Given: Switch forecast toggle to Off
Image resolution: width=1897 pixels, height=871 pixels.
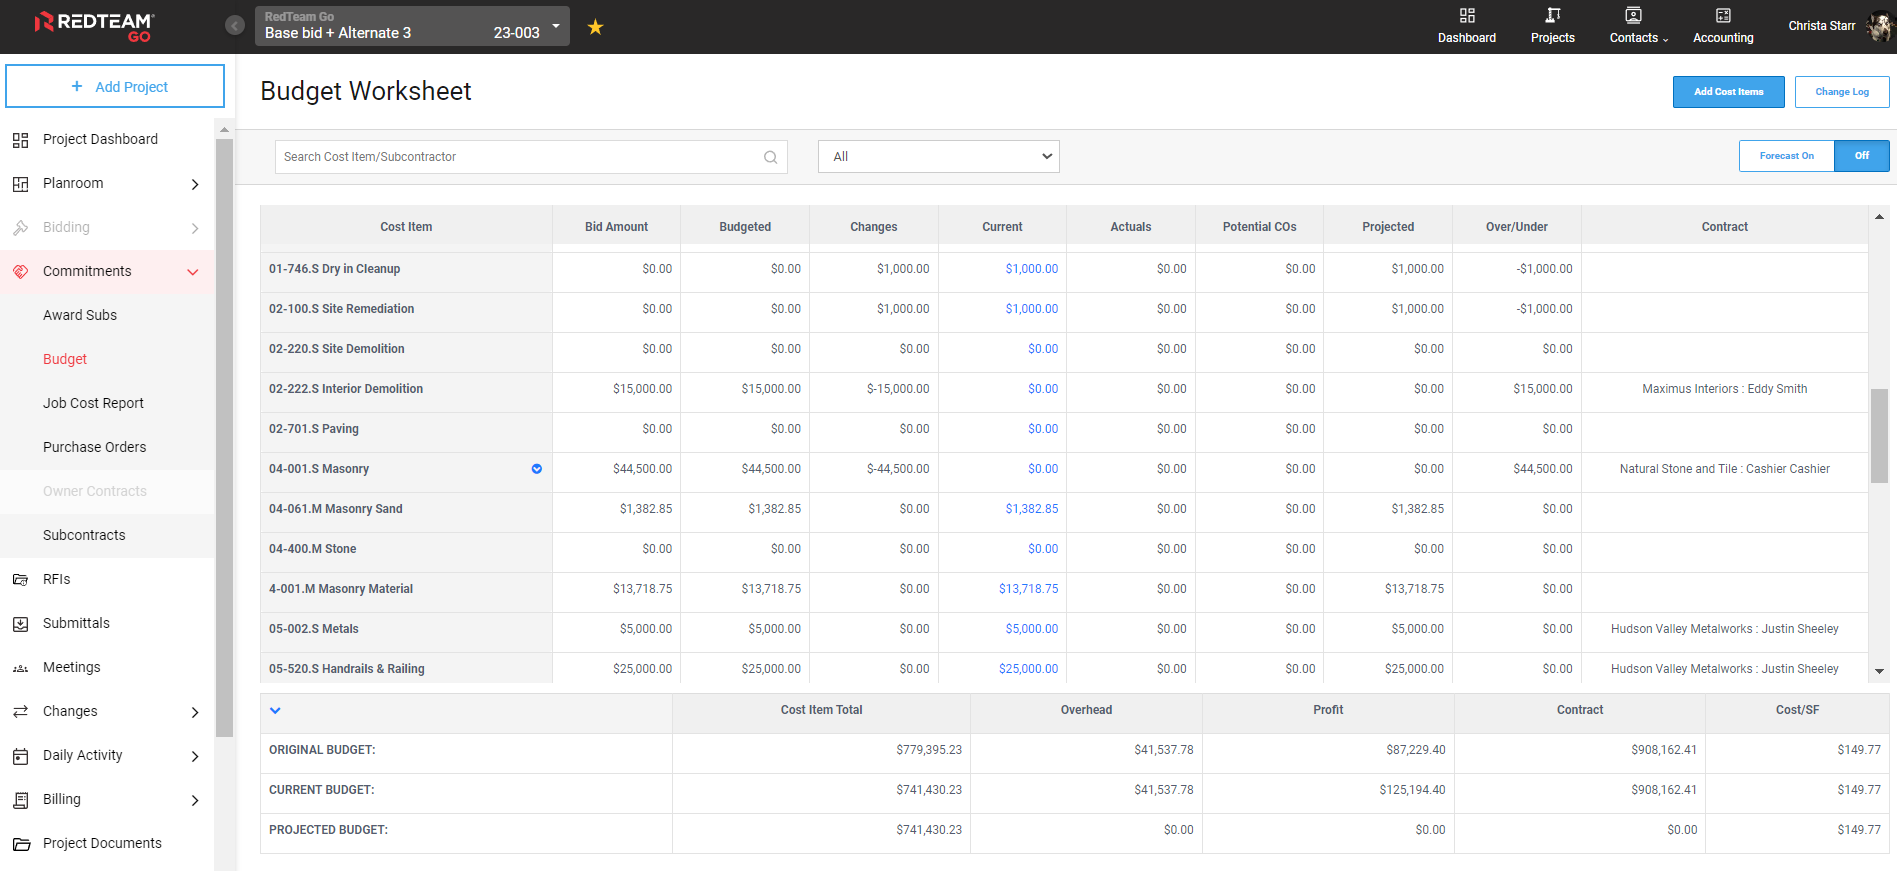Looking at the screenshot, I should pos(1861,156).
